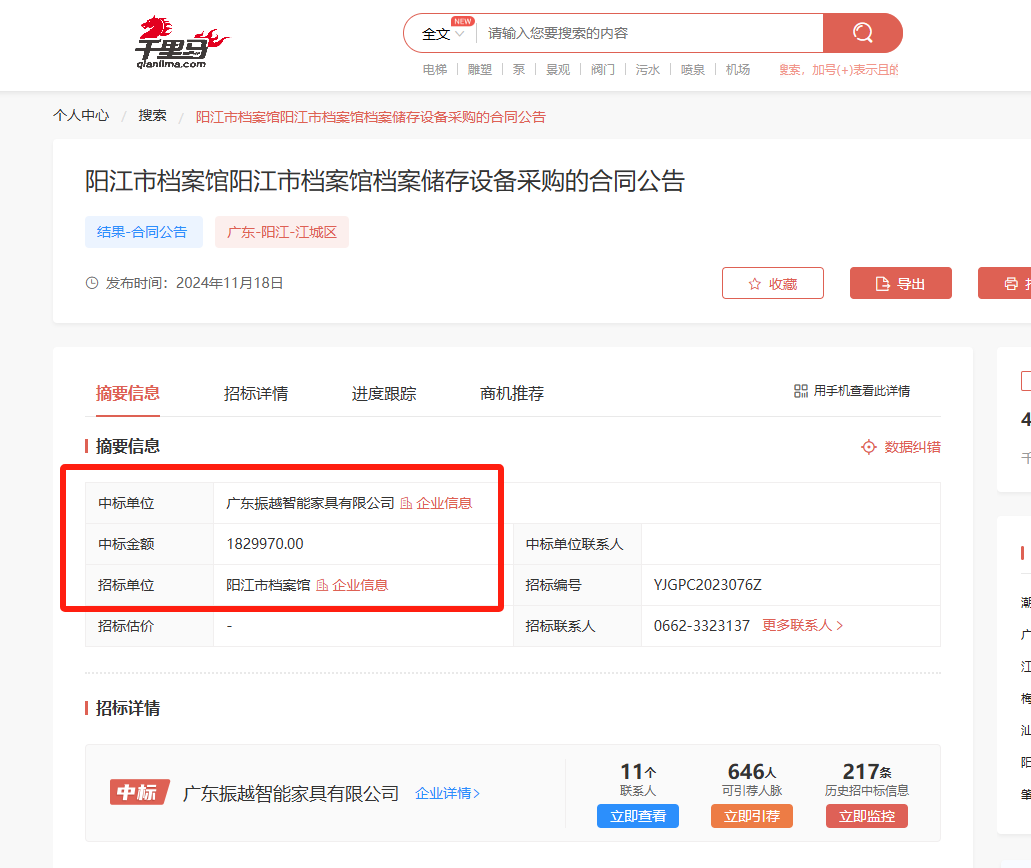Click the 导出 export button
The width and height of the screenshot is (1031, 868).
(x=900, y=283)
